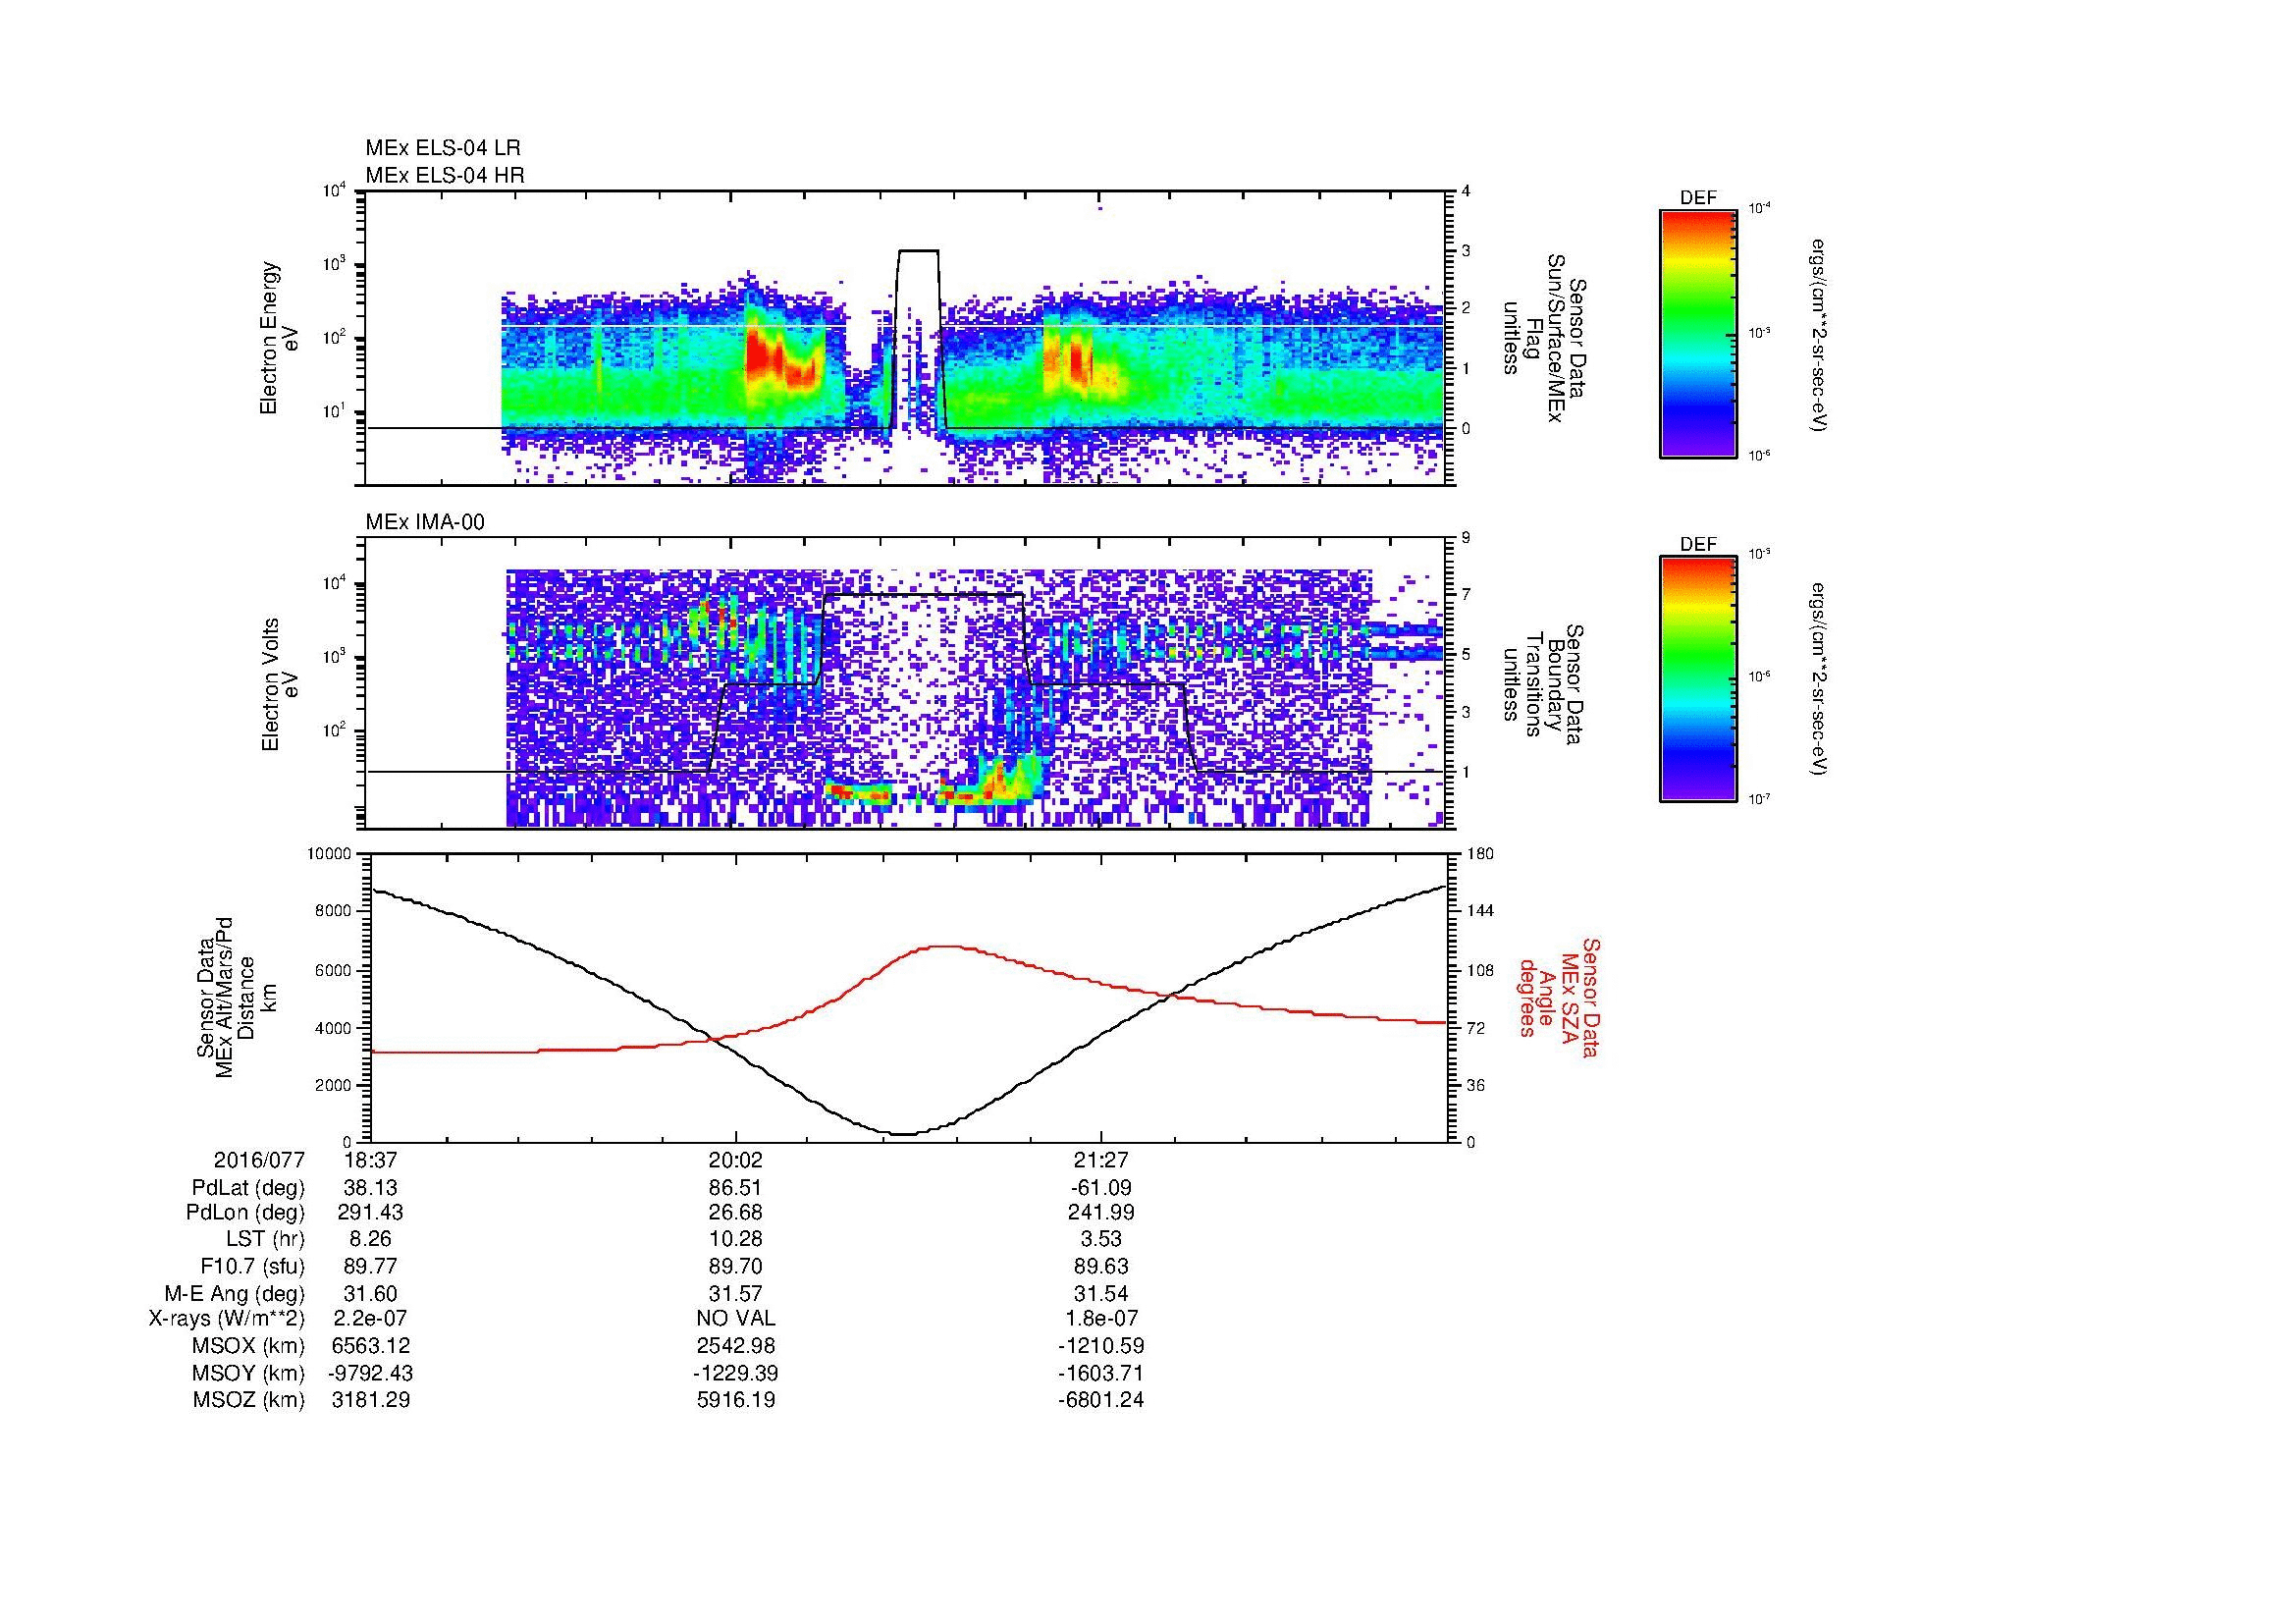Click the top color bar units label
Screen dimensions: 2296x1623
[1819, 336]
